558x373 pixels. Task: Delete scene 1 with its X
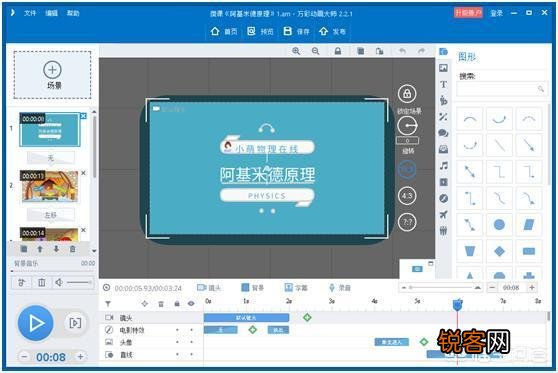pos(83,116)
